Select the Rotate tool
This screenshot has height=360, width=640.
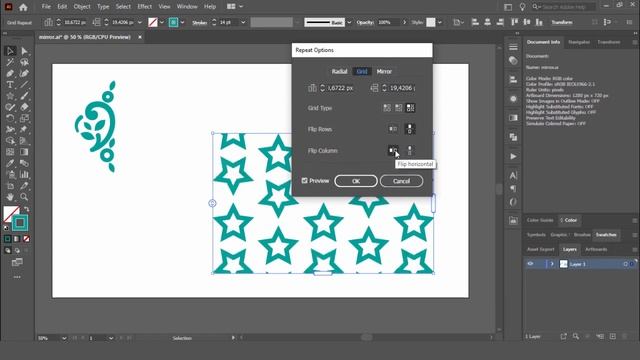(x=10, y=118)
